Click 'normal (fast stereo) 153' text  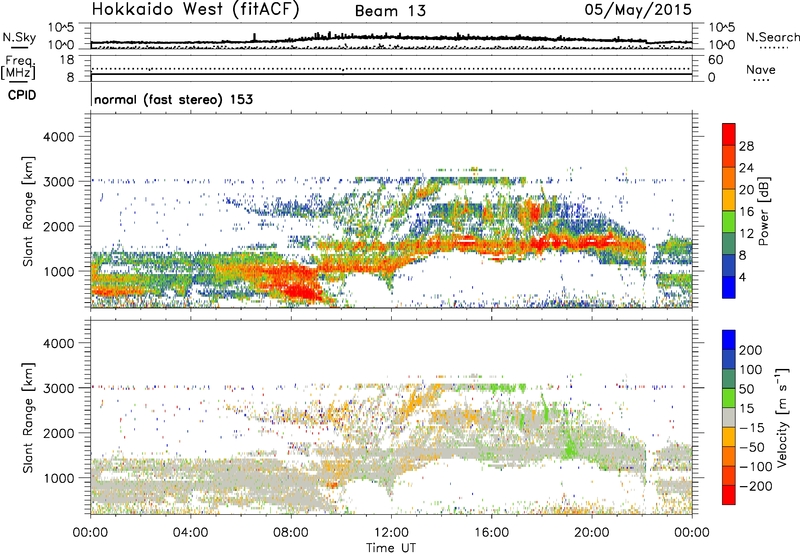(173, 99)
